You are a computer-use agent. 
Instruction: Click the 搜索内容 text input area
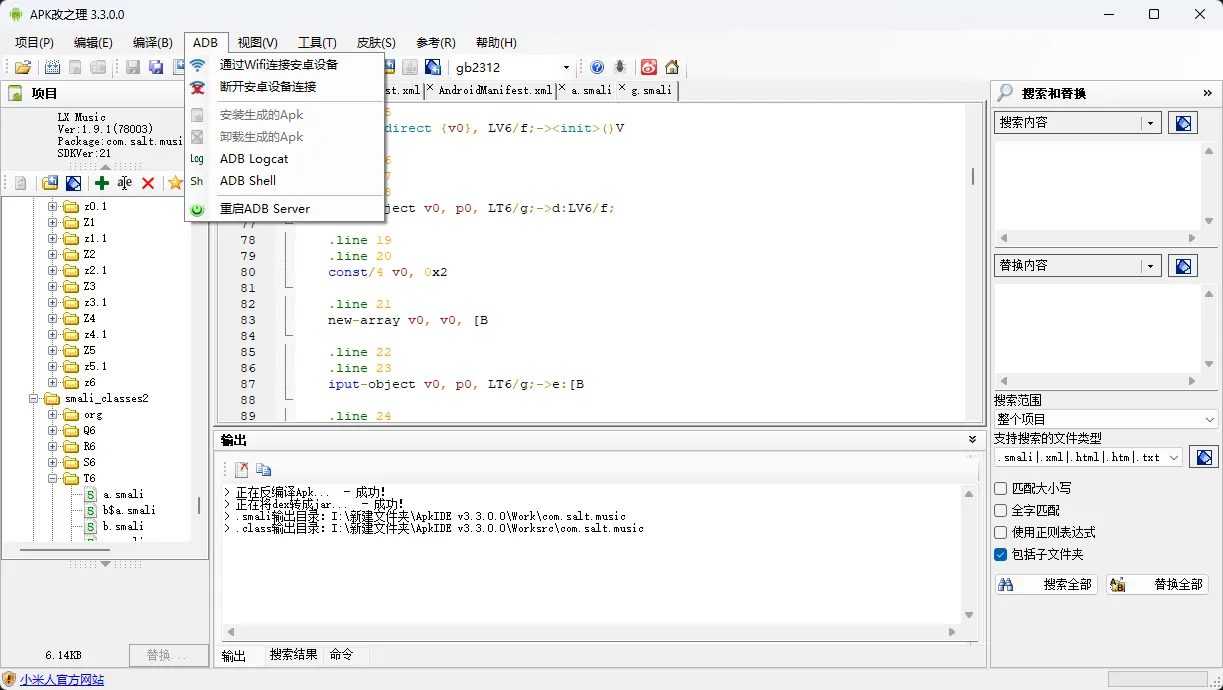[1098, 185]
